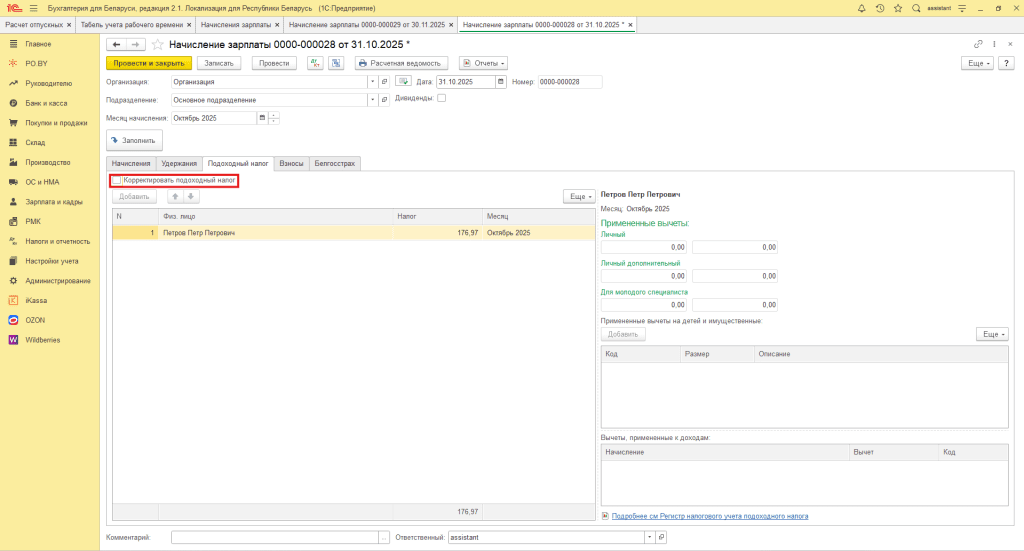Expand the Подразделение dropdown arrow

tap(372, 100)
